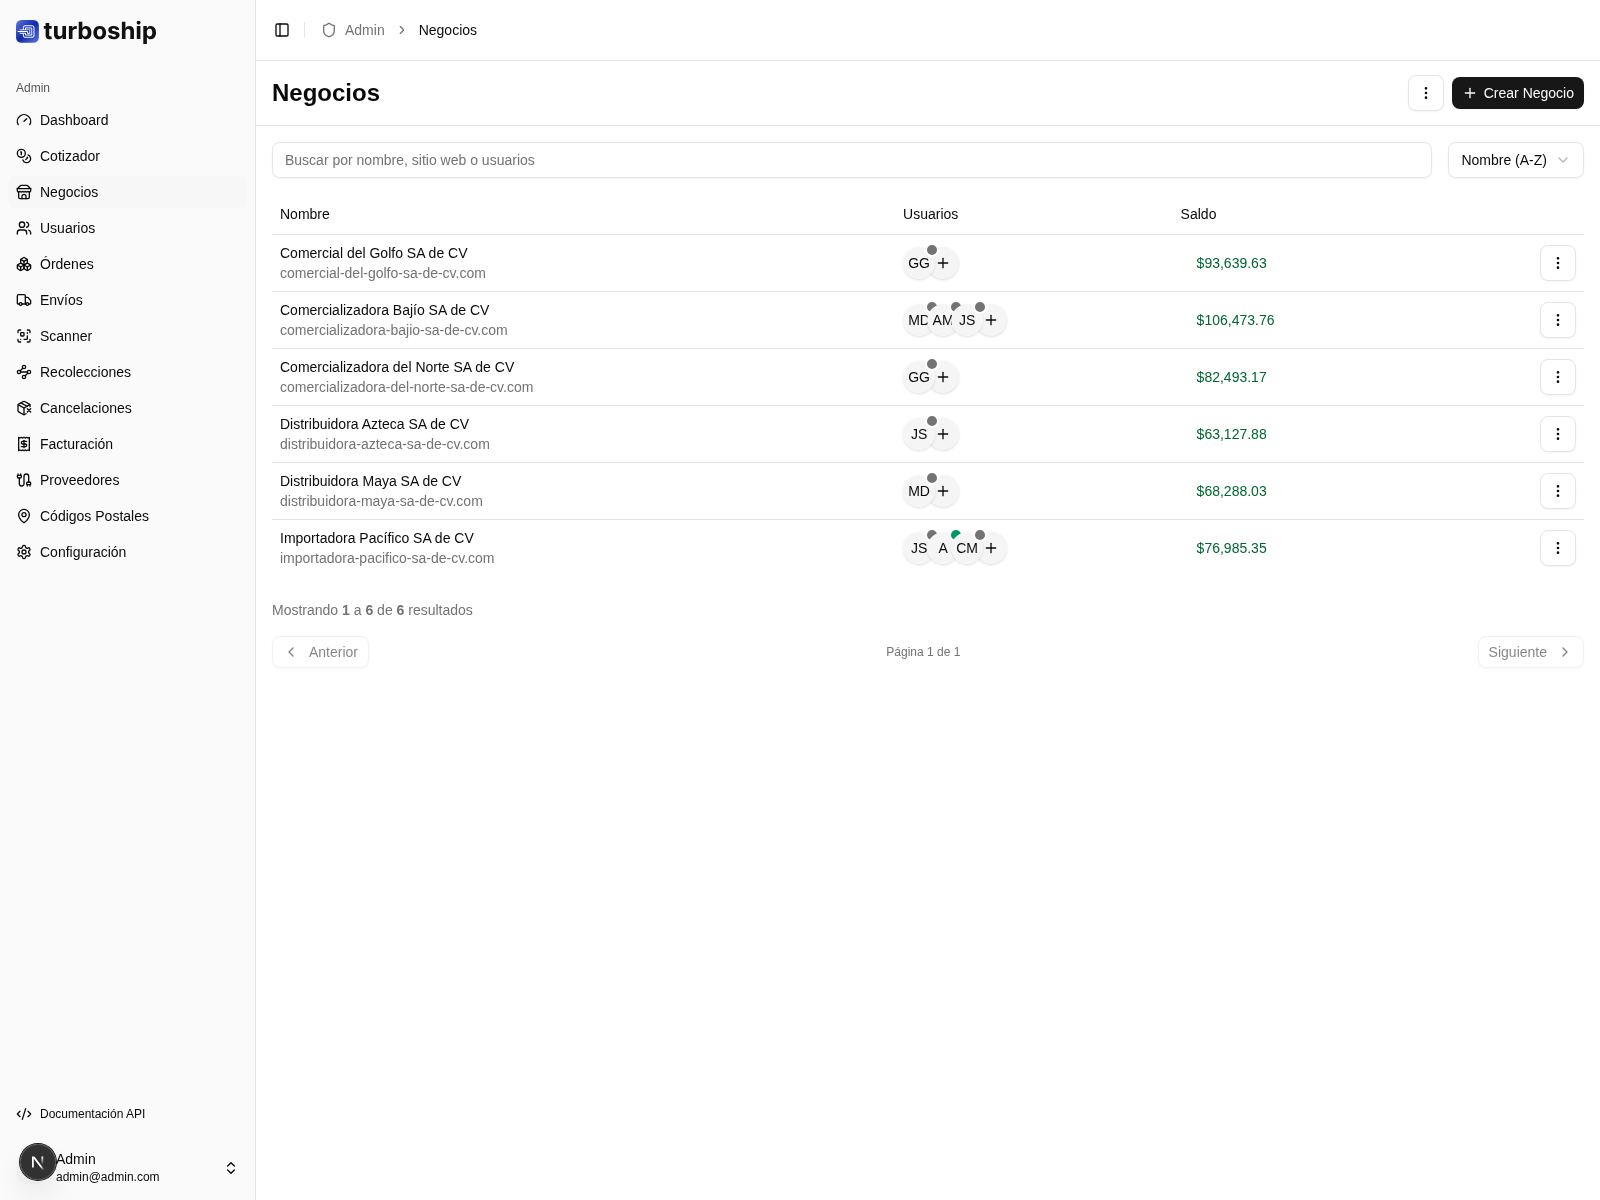
Task: Open the Documentación API link
Action: tap(93, 1113)
